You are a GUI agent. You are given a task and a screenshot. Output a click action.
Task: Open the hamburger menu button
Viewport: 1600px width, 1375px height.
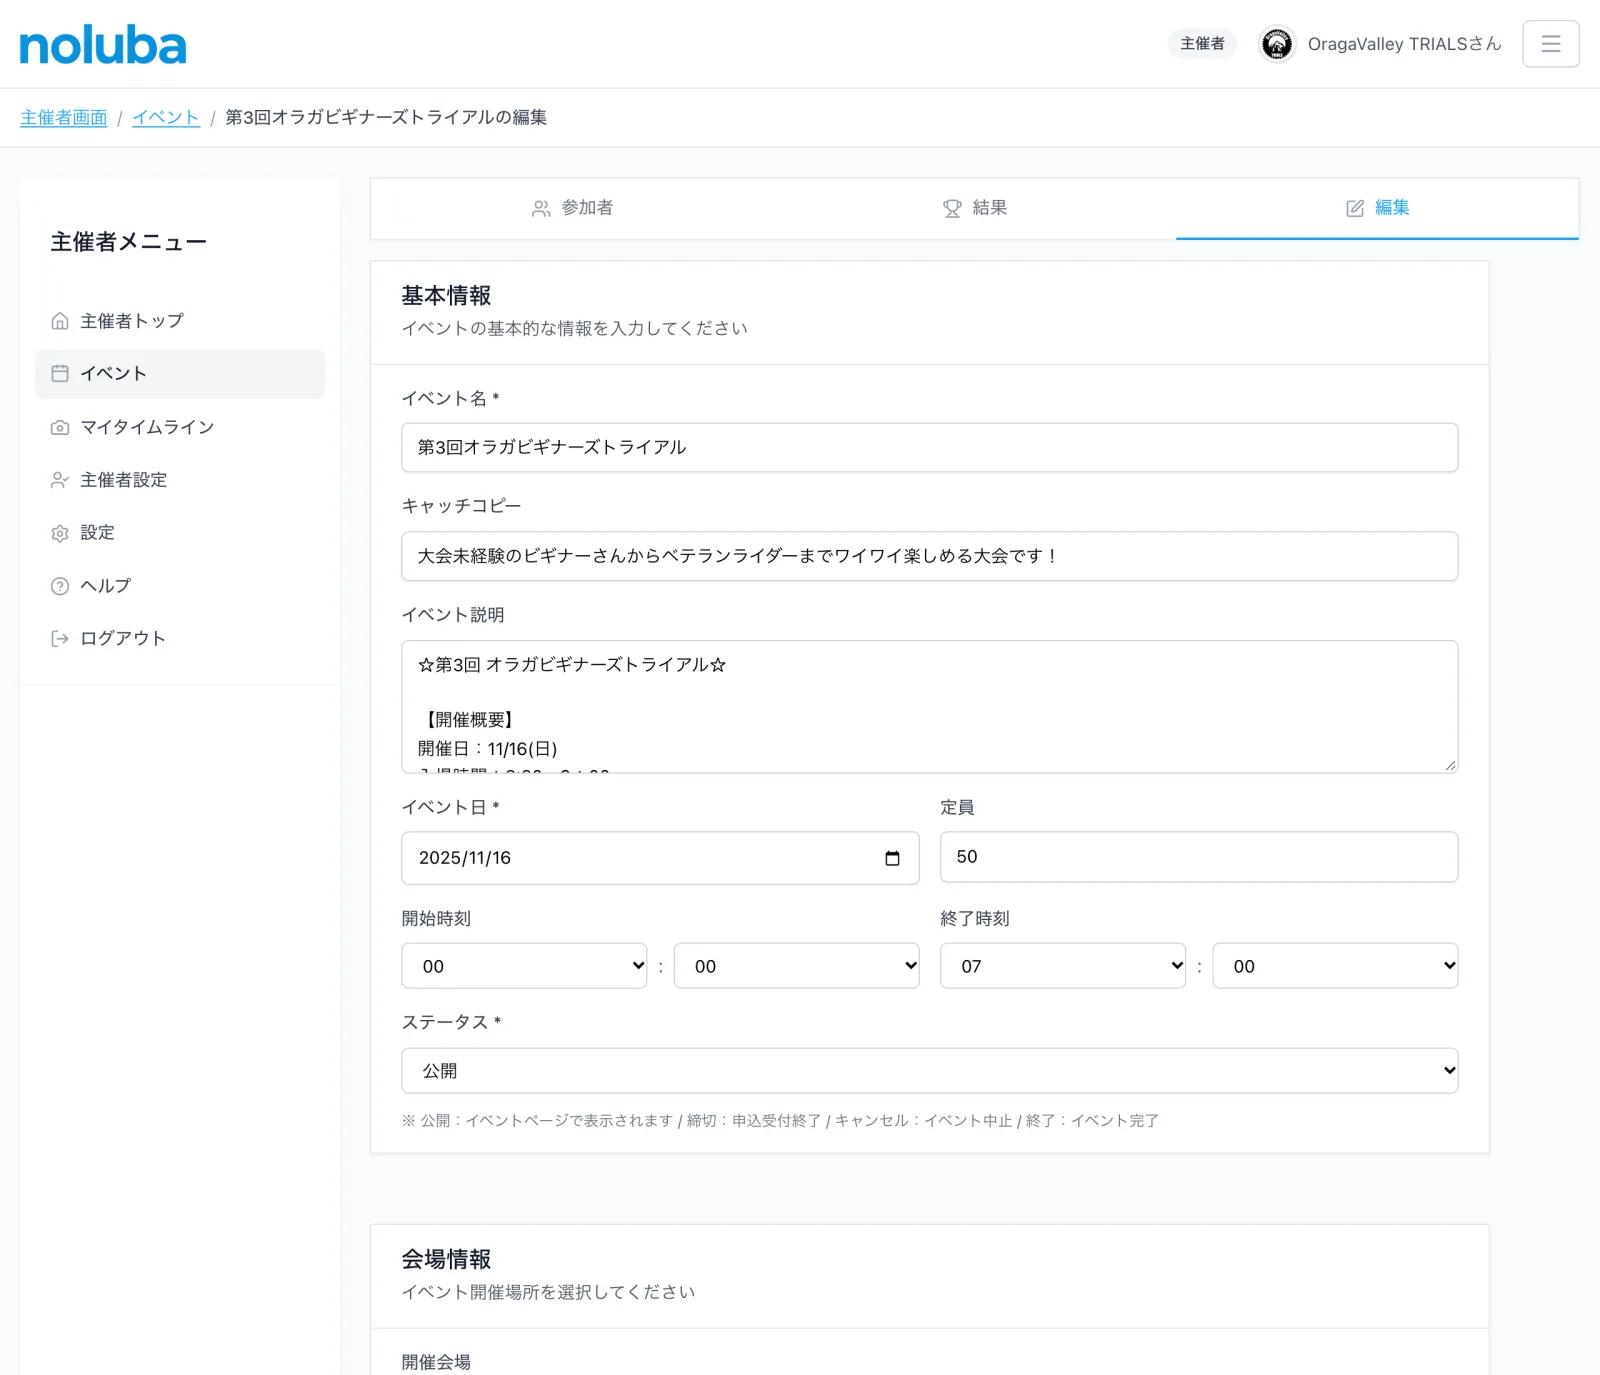[x=1550, y=44]
